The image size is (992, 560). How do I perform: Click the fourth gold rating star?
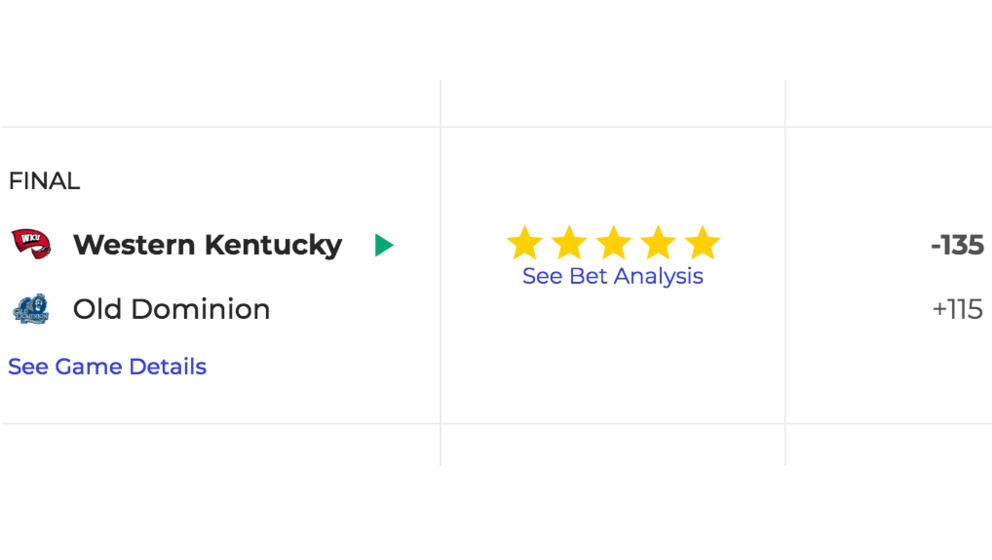tap(658, 243)
